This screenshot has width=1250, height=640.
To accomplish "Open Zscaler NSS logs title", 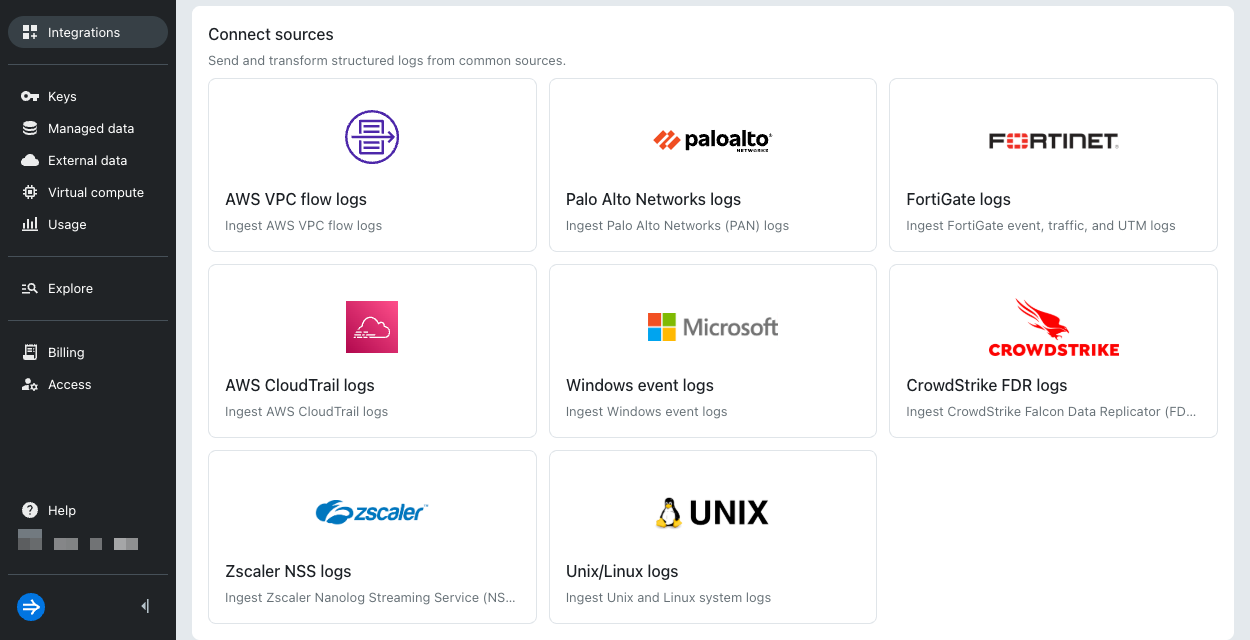I will (x=288, y=571).
